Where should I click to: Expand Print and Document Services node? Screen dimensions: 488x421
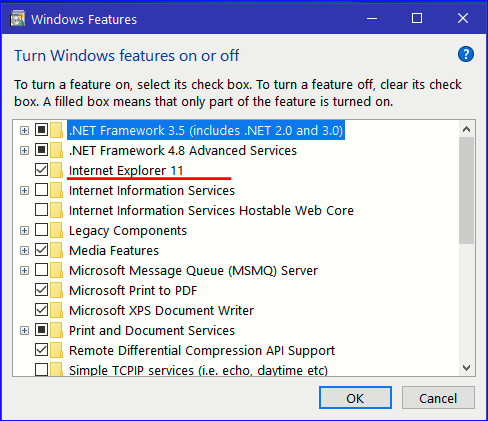[24, 330]
